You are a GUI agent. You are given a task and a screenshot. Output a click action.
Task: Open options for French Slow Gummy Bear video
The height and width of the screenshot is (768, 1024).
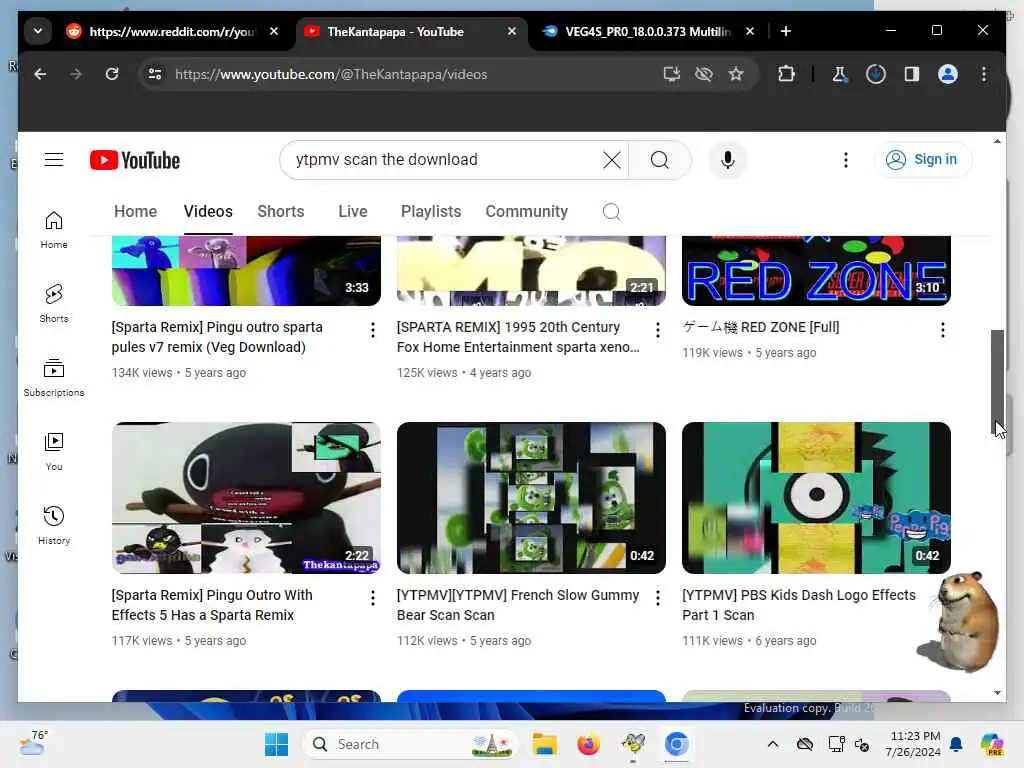(658, 598)
